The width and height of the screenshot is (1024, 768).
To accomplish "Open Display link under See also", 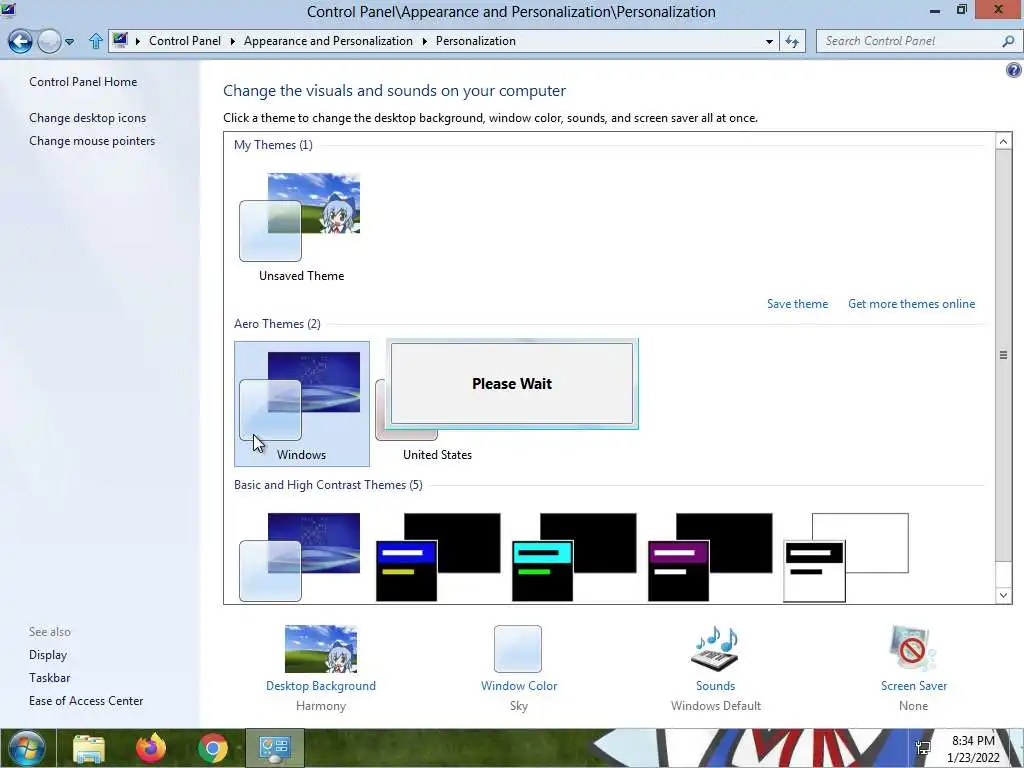I will [48, 655].
